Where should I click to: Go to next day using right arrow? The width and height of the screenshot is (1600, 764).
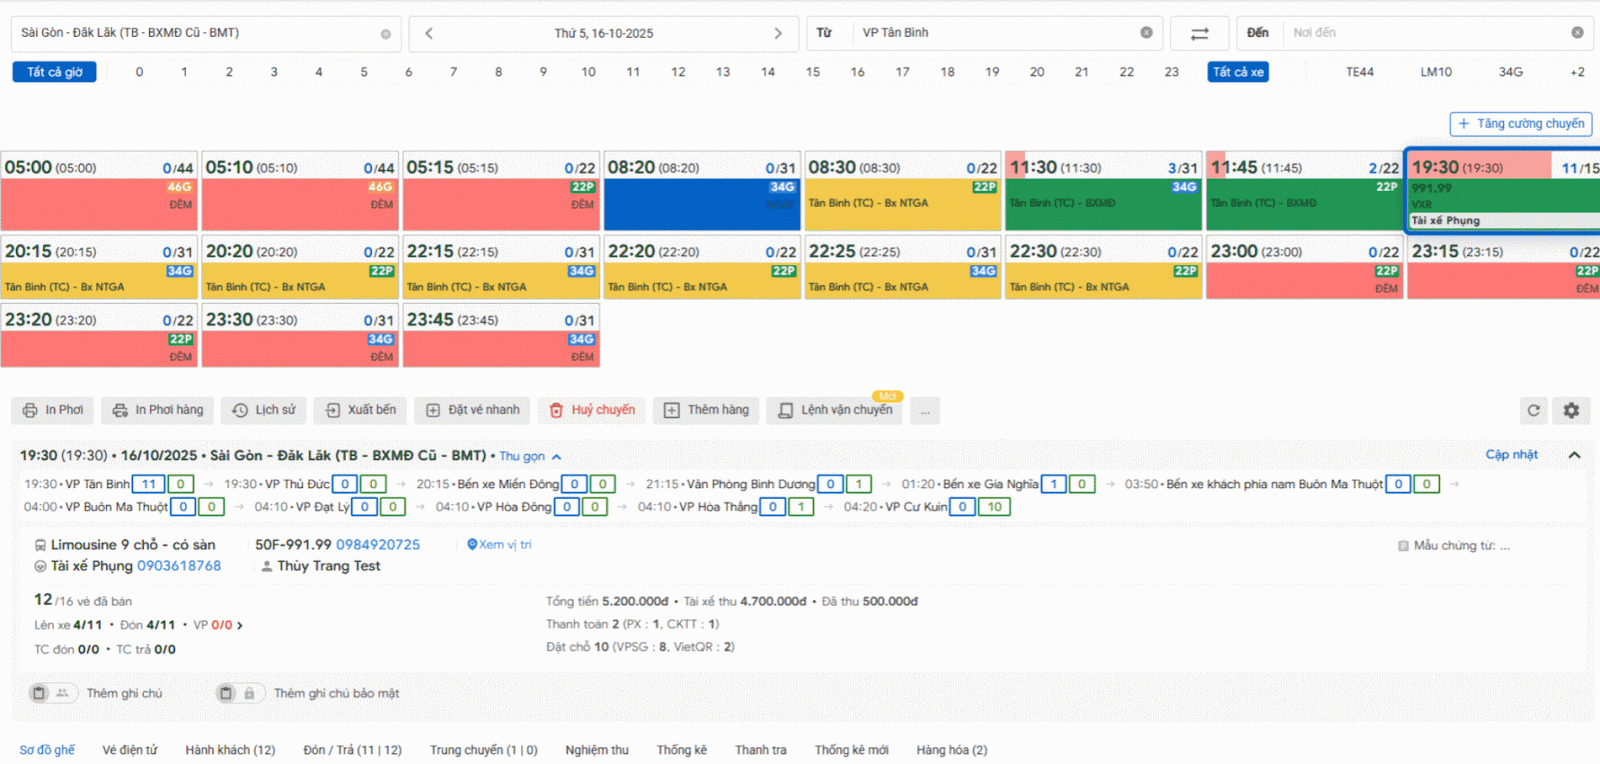click(778, 33)
